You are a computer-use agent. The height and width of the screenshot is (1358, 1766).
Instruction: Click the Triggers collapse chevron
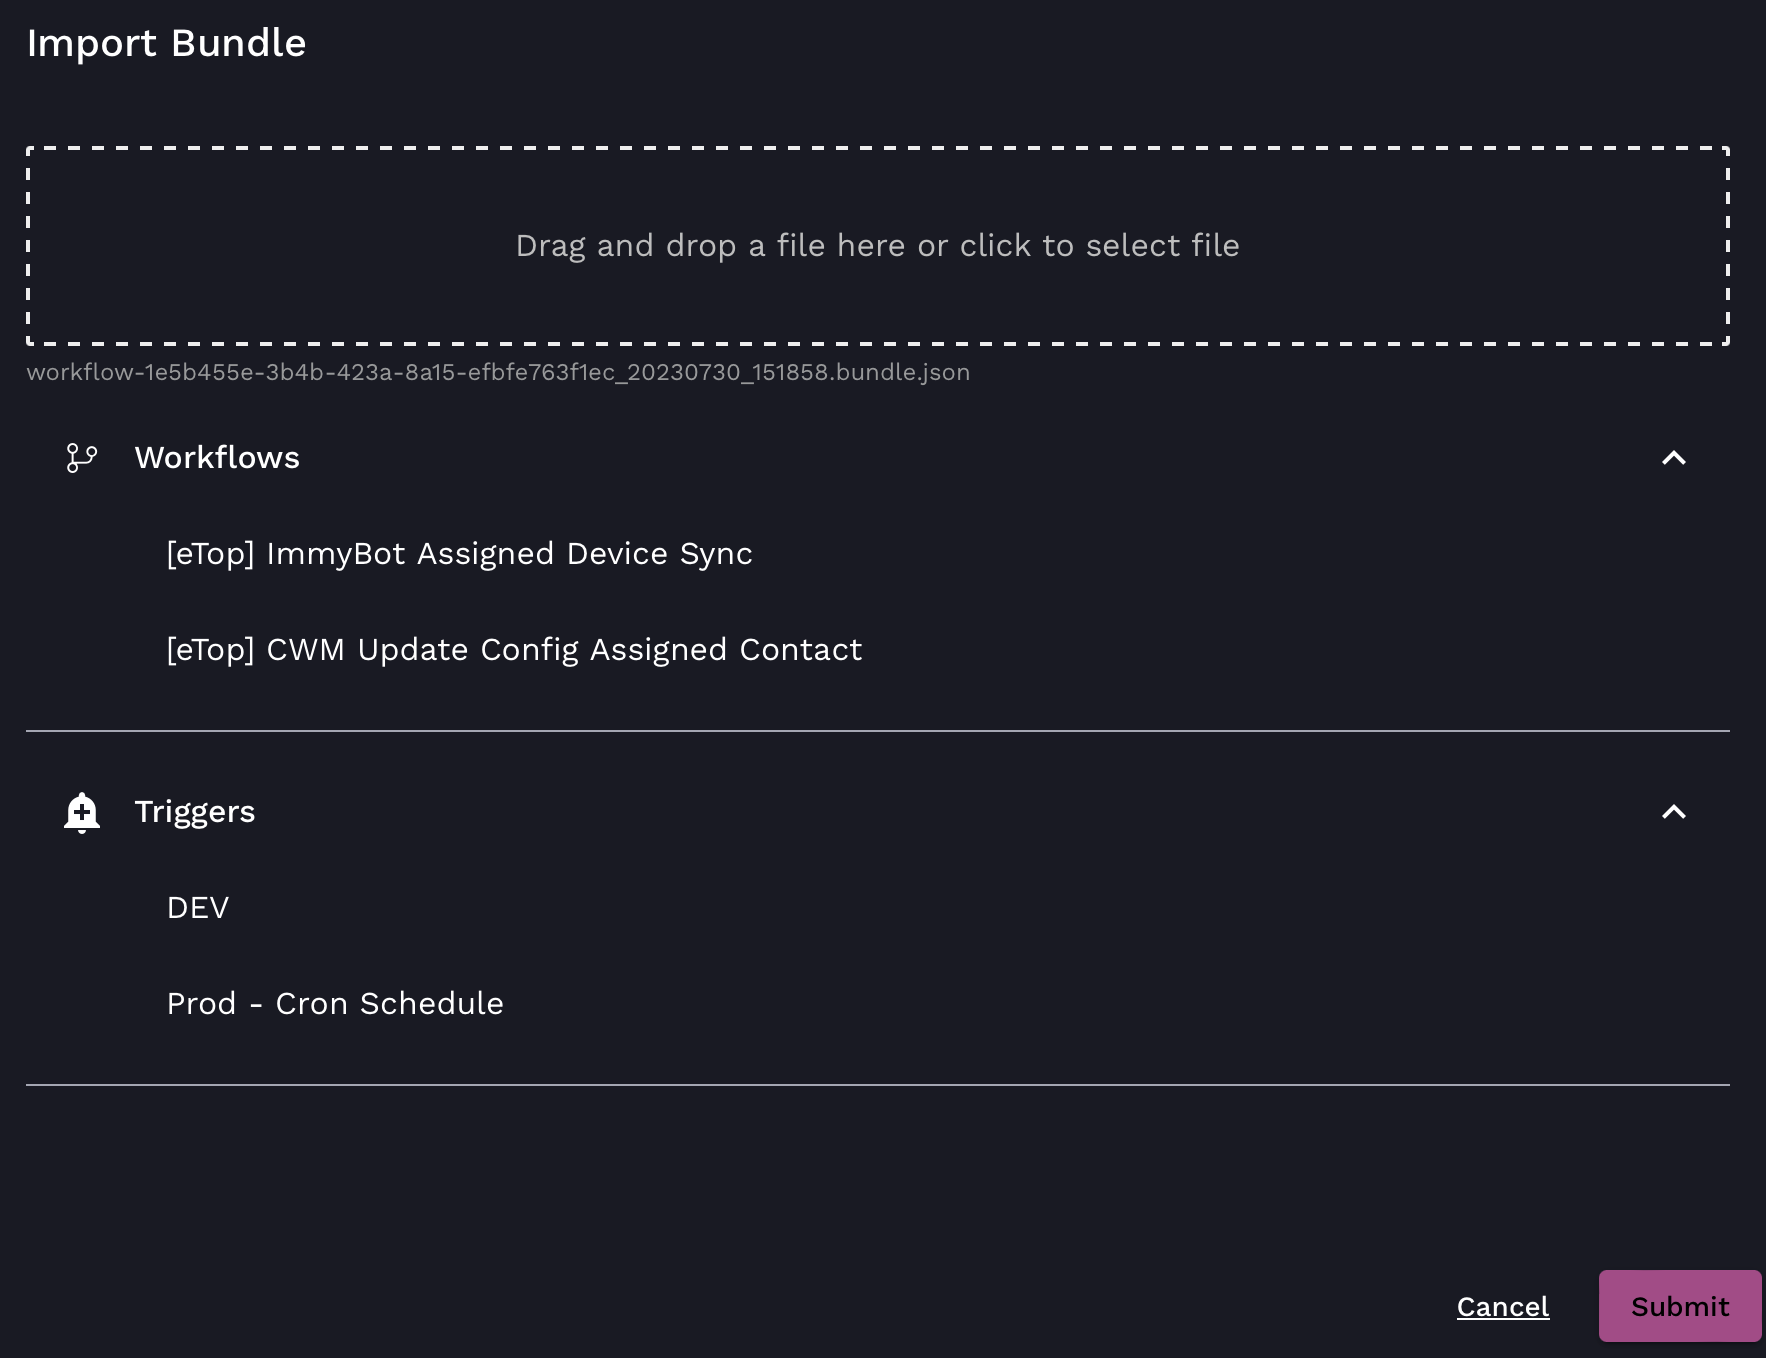click(x=1675, y=813)
